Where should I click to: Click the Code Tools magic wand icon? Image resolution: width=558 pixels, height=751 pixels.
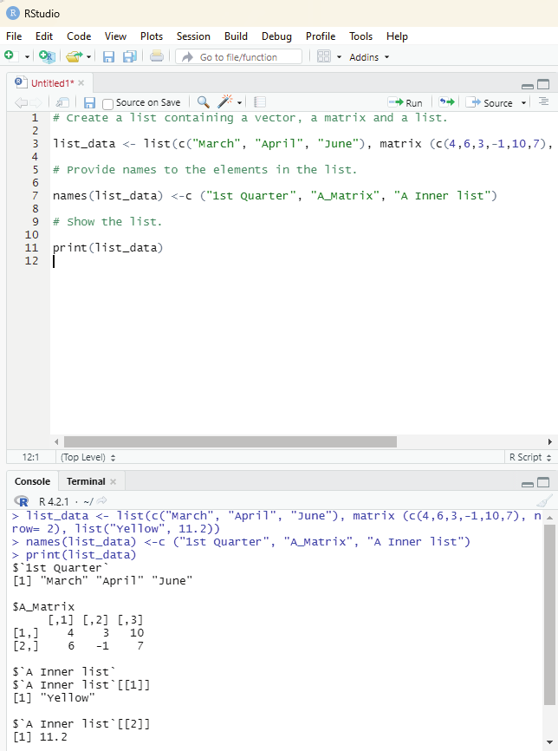pos(225,102)
